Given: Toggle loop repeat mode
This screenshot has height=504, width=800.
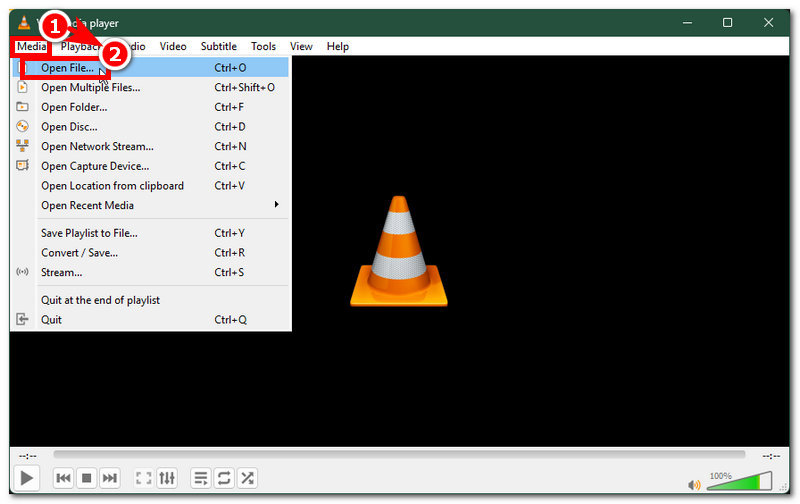Looking at the screenshot, I should coord(224,478).
